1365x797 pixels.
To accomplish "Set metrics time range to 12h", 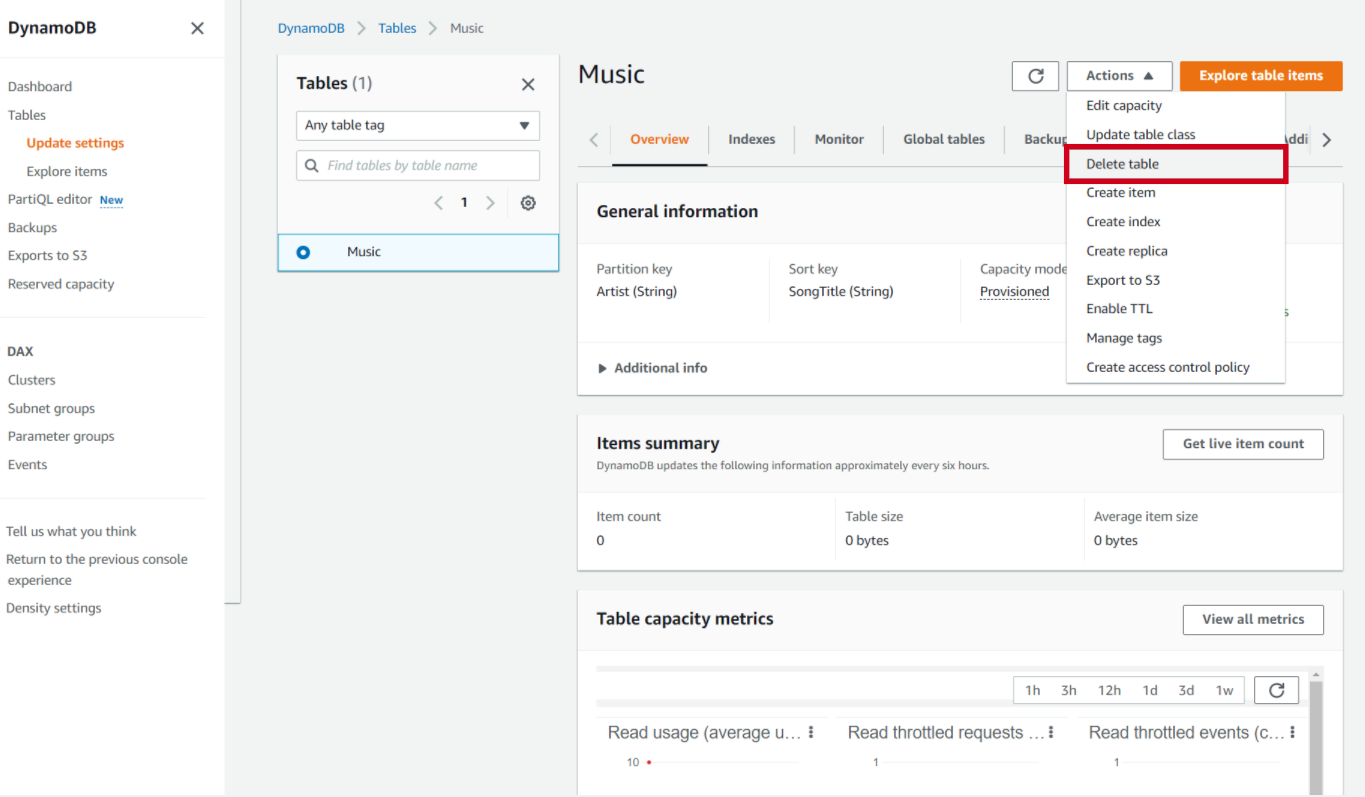I will coord(1109,690).
